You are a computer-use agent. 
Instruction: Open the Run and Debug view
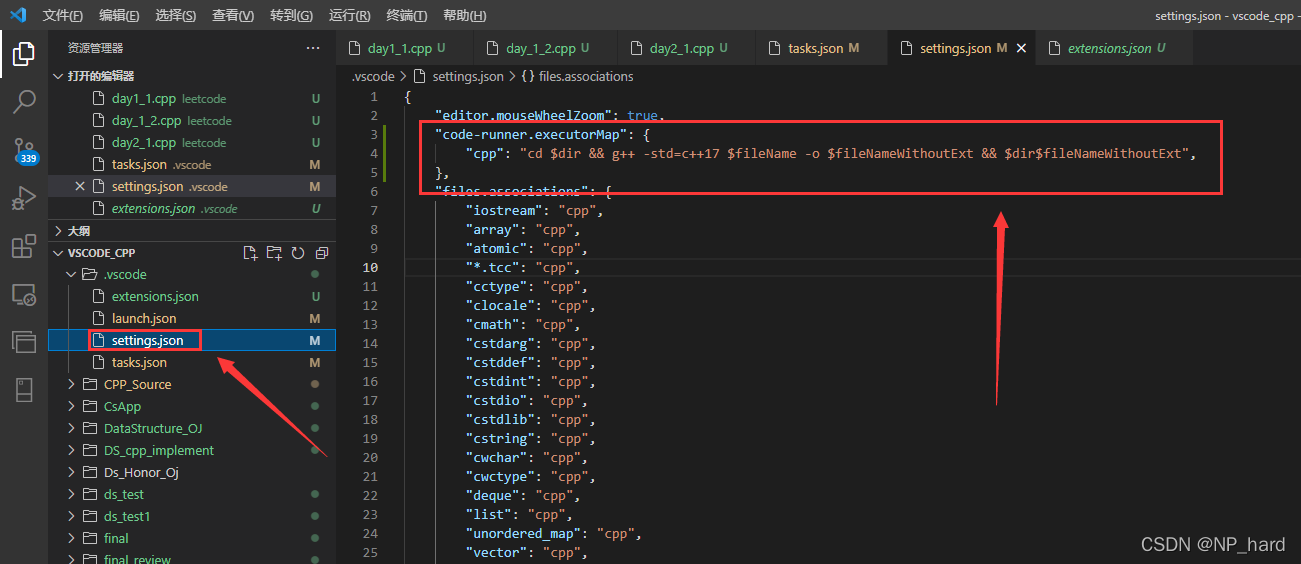click(24, 199)
